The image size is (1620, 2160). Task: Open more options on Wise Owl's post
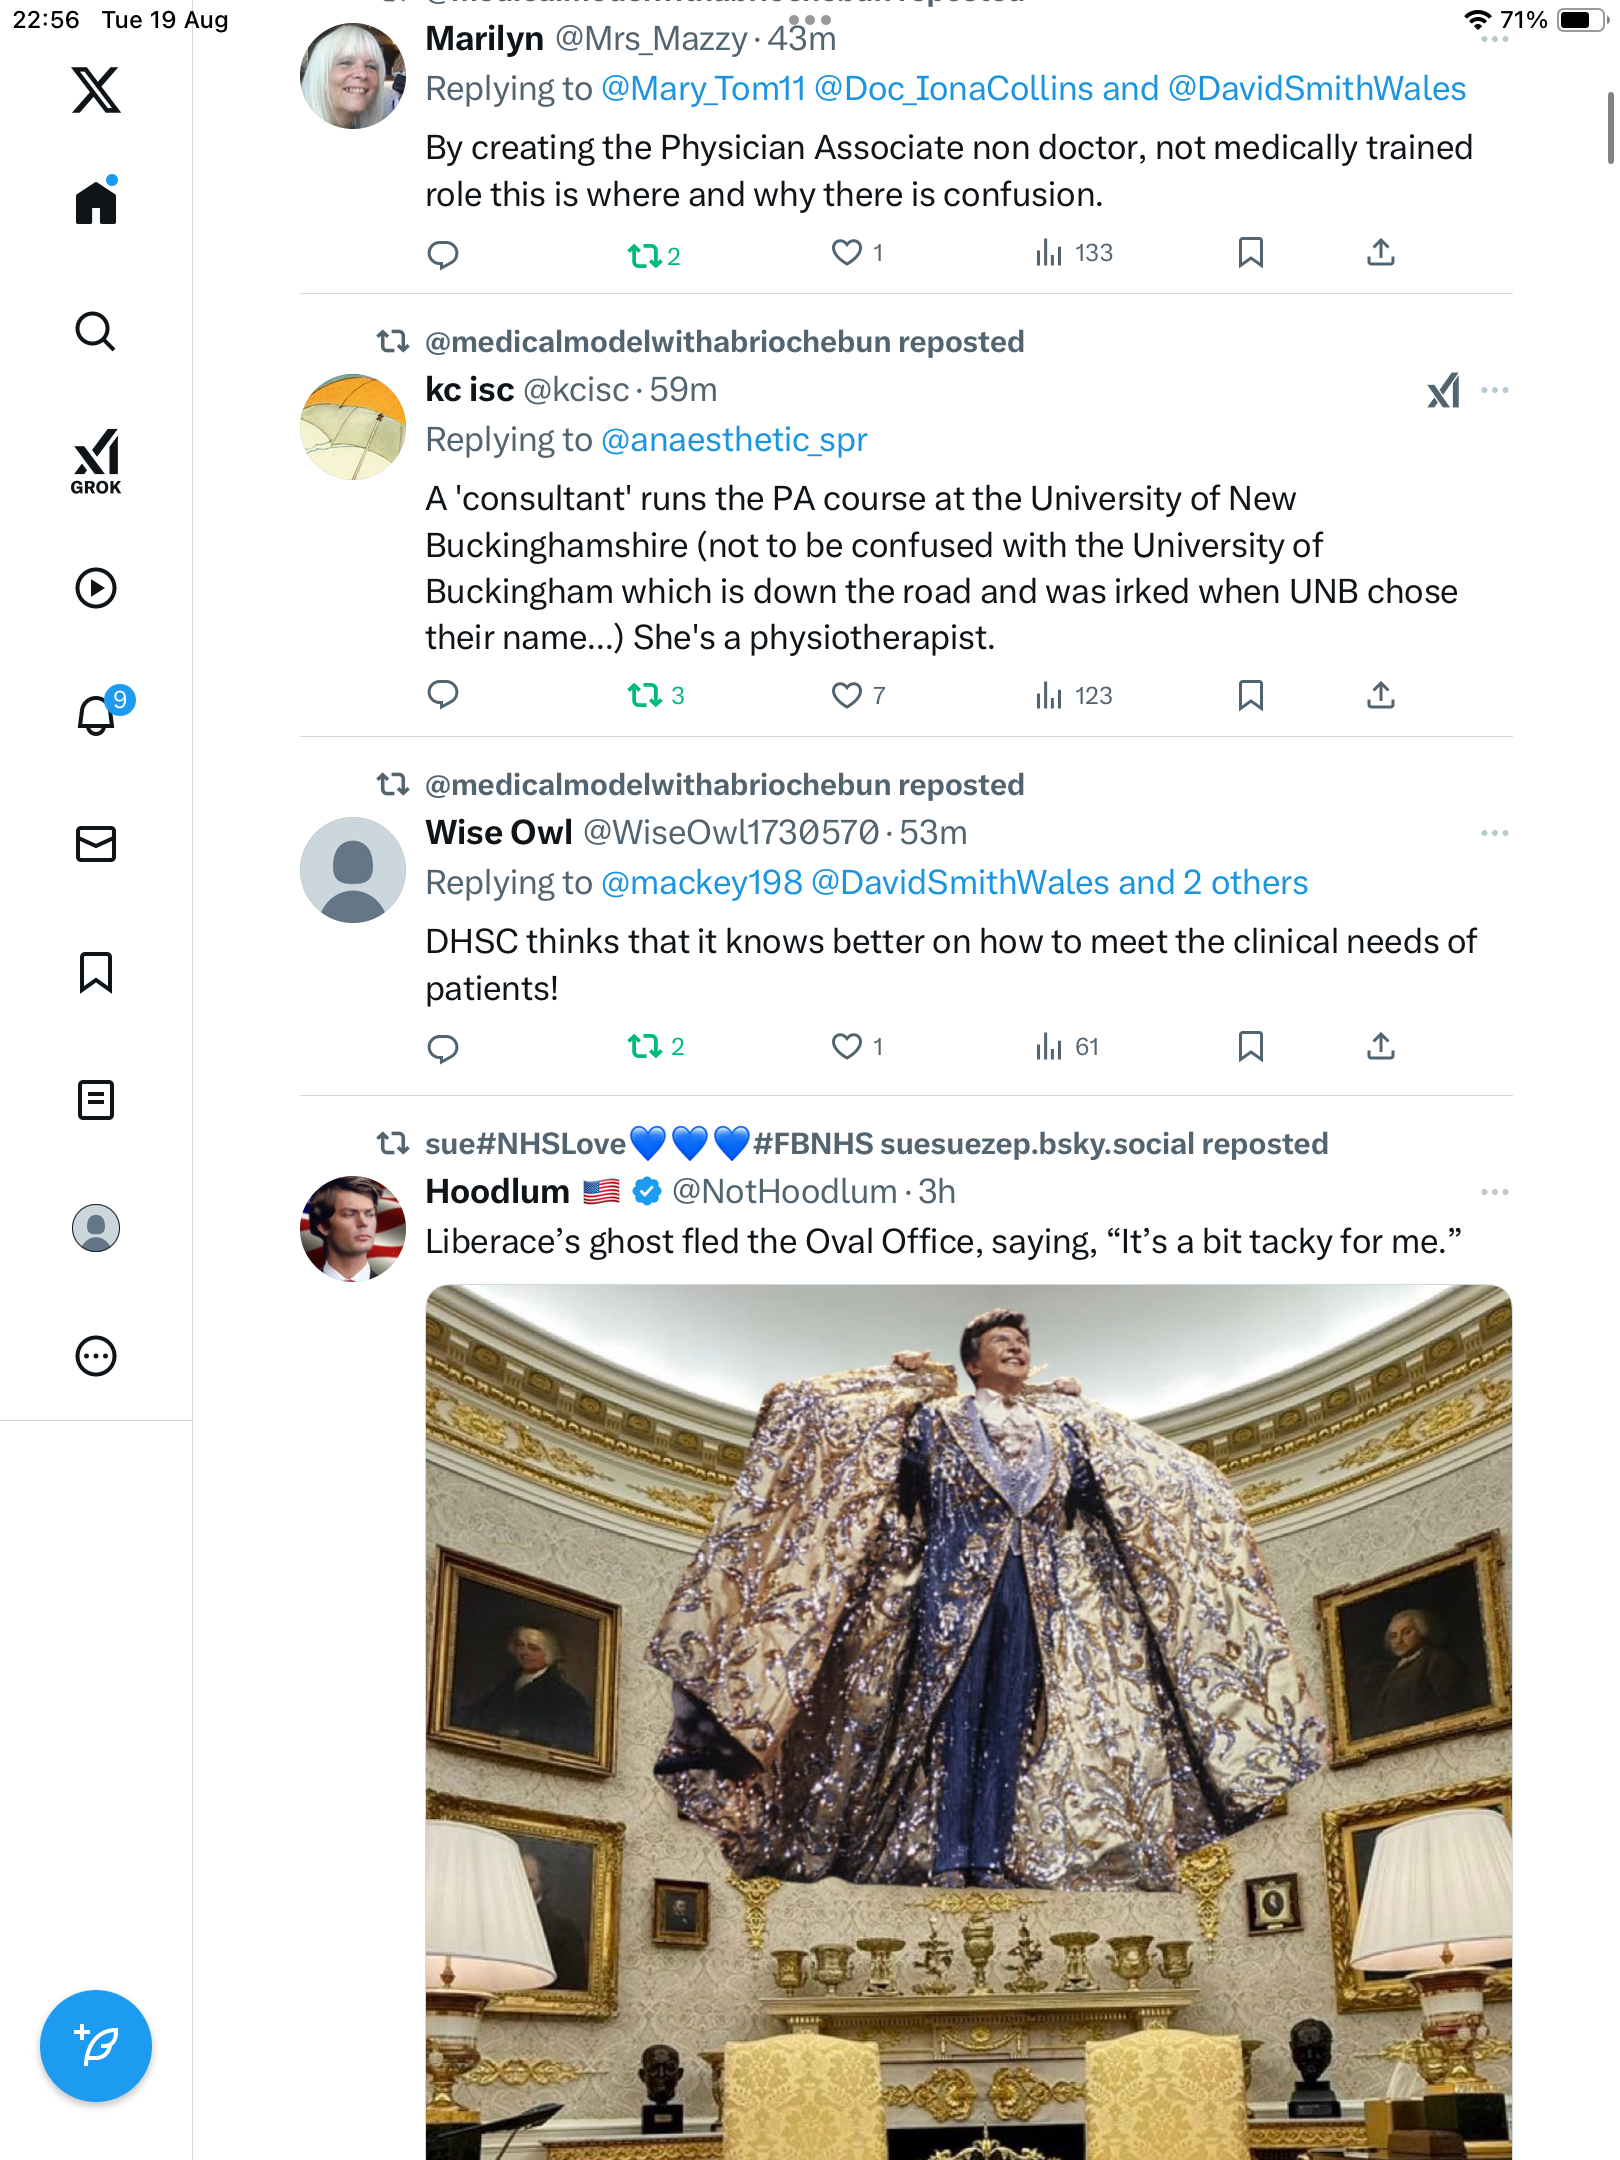click(1494, 833)
